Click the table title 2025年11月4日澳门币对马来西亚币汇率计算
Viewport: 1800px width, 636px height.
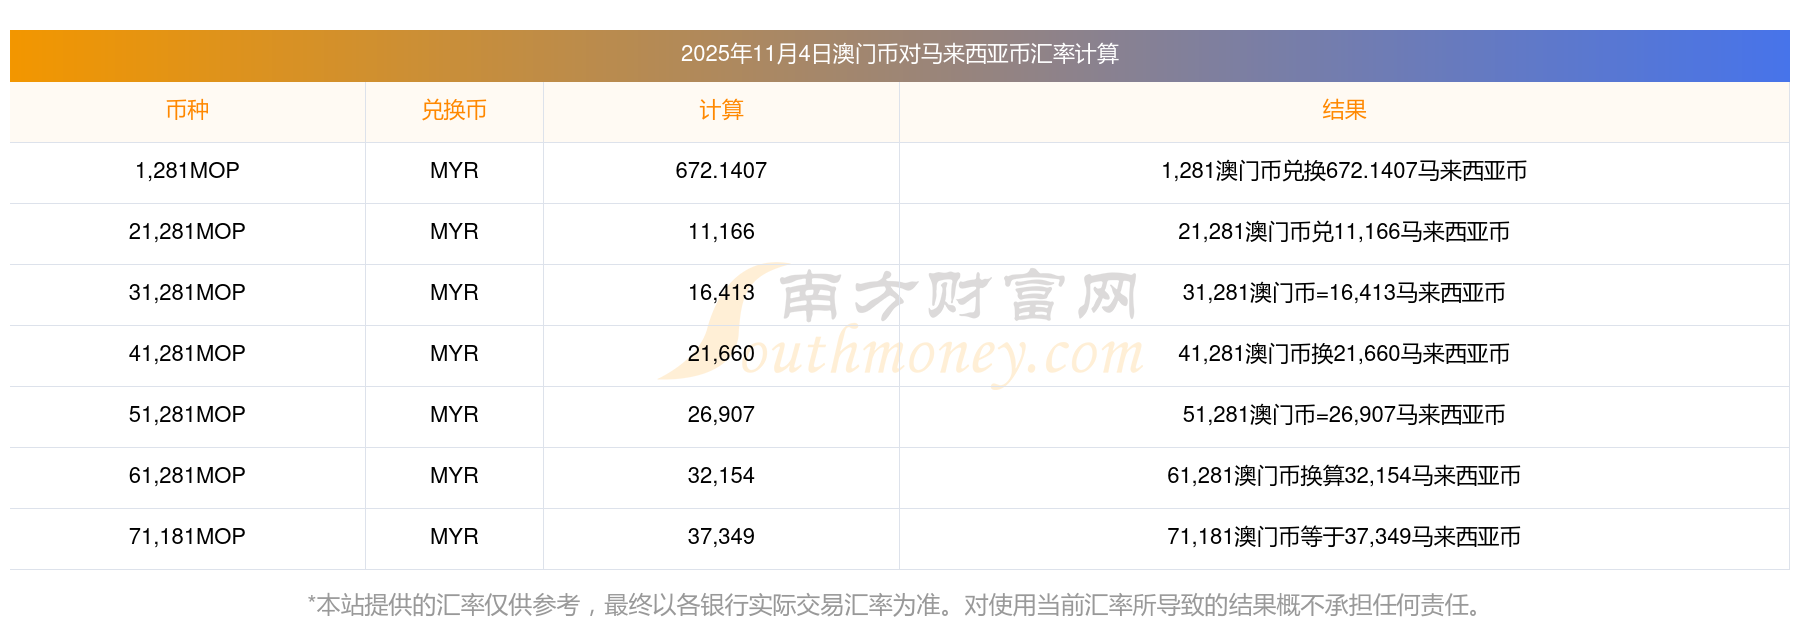(899, 54)
